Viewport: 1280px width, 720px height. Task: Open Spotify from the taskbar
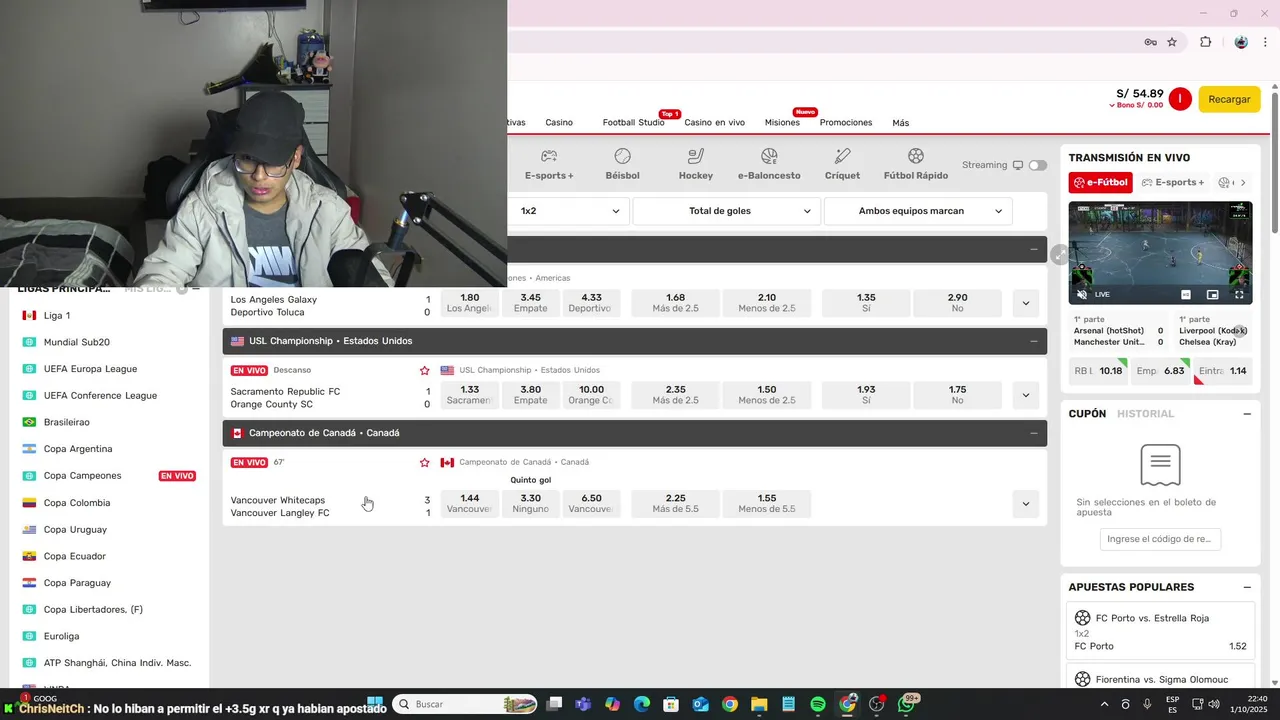(x=818, y=704)
